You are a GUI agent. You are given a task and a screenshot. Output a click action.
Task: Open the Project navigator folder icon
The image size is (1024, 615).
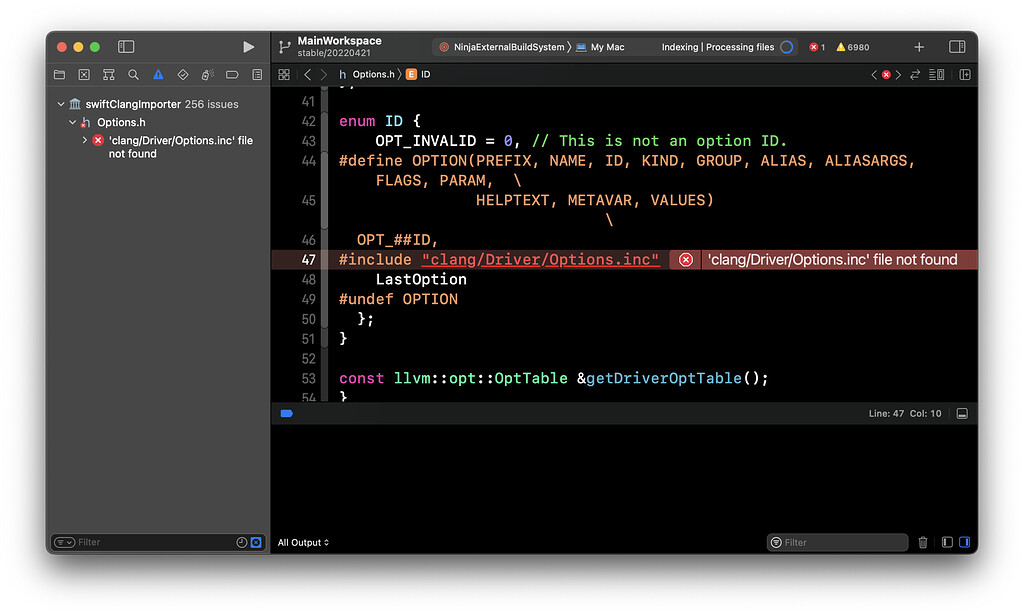tap(59, 75)
